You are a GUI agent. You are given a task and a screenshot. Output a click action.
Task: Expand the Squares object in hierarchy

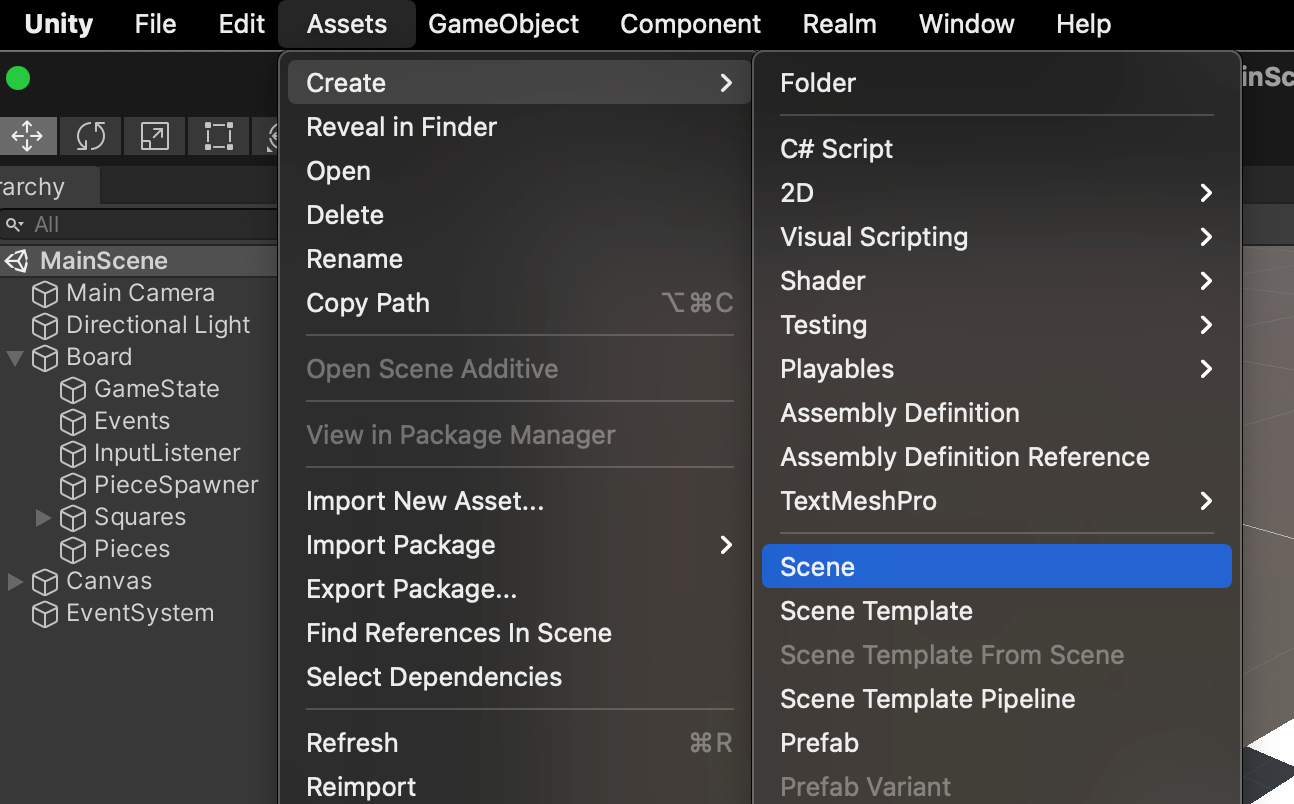(43, 518)
